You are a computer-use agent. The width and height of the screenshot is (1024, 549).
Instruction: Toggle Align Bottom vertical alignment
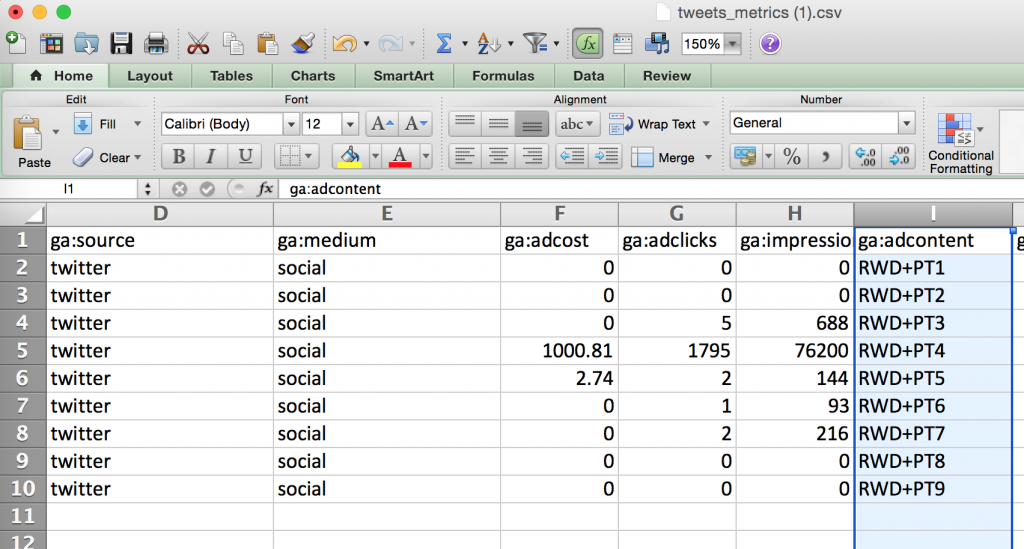pos(532,123)
